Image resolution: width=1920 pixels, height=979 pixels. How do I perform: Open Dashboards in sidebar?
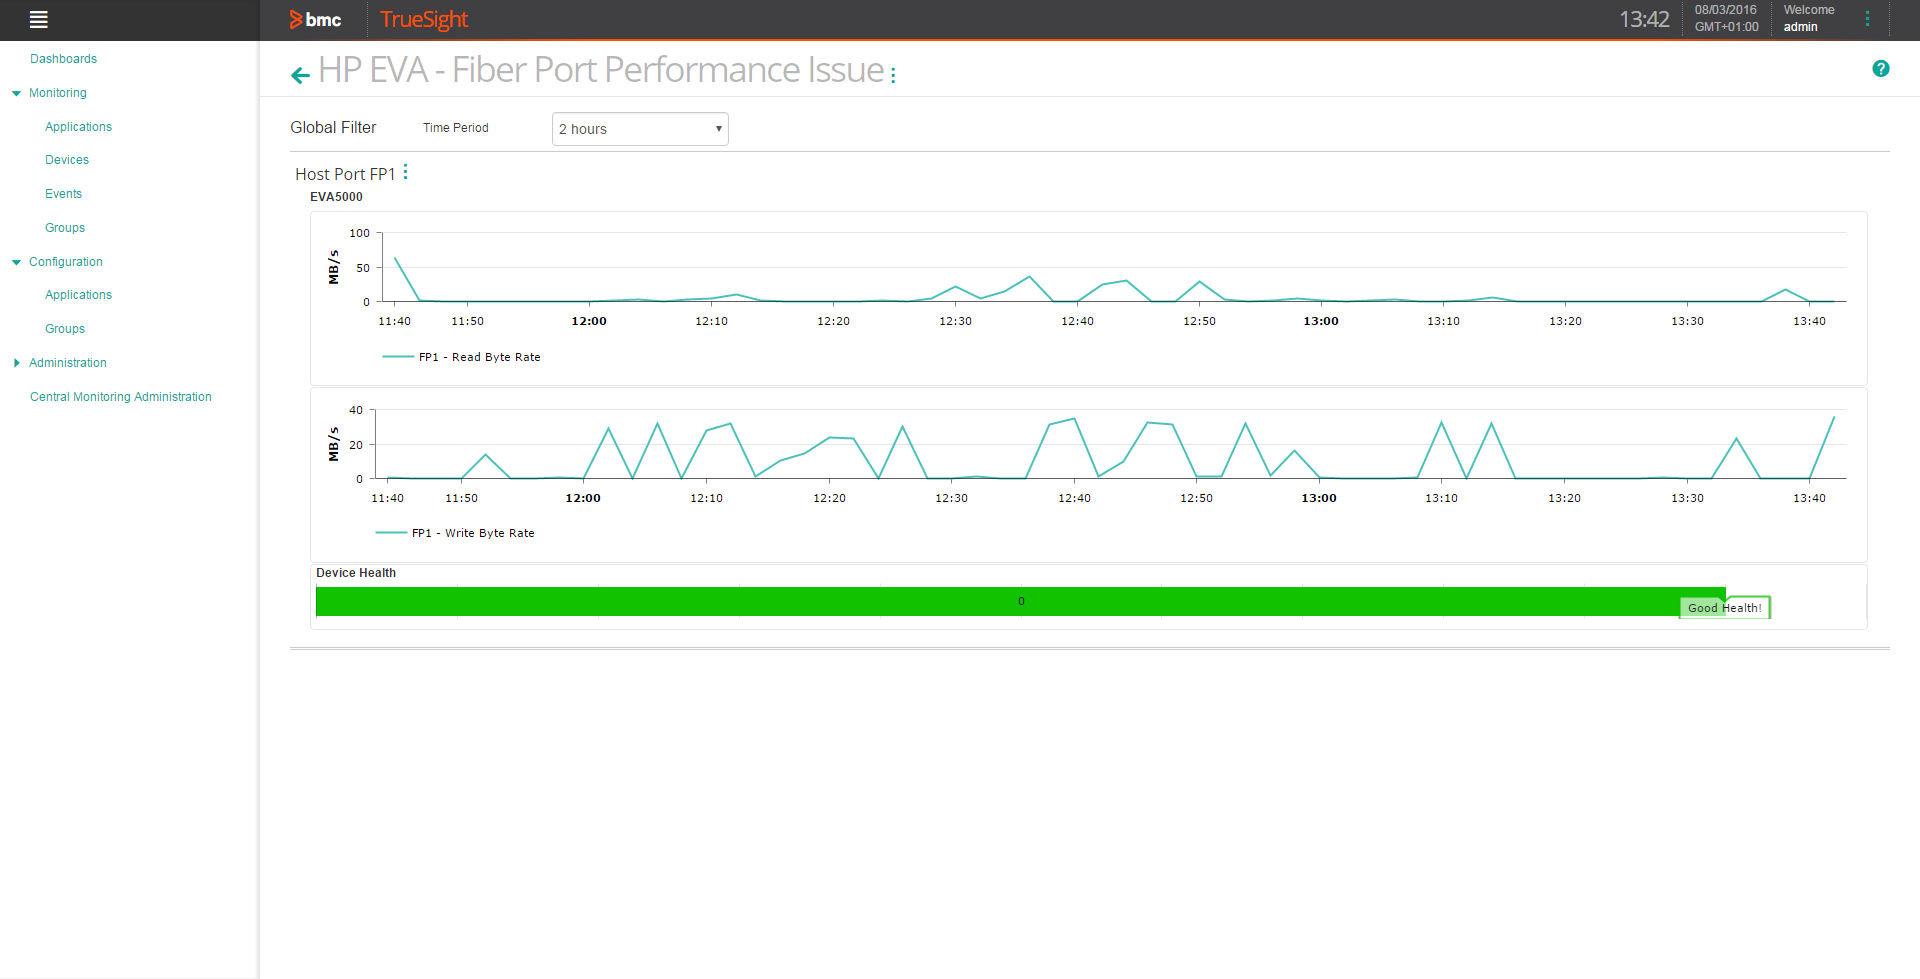63,59
